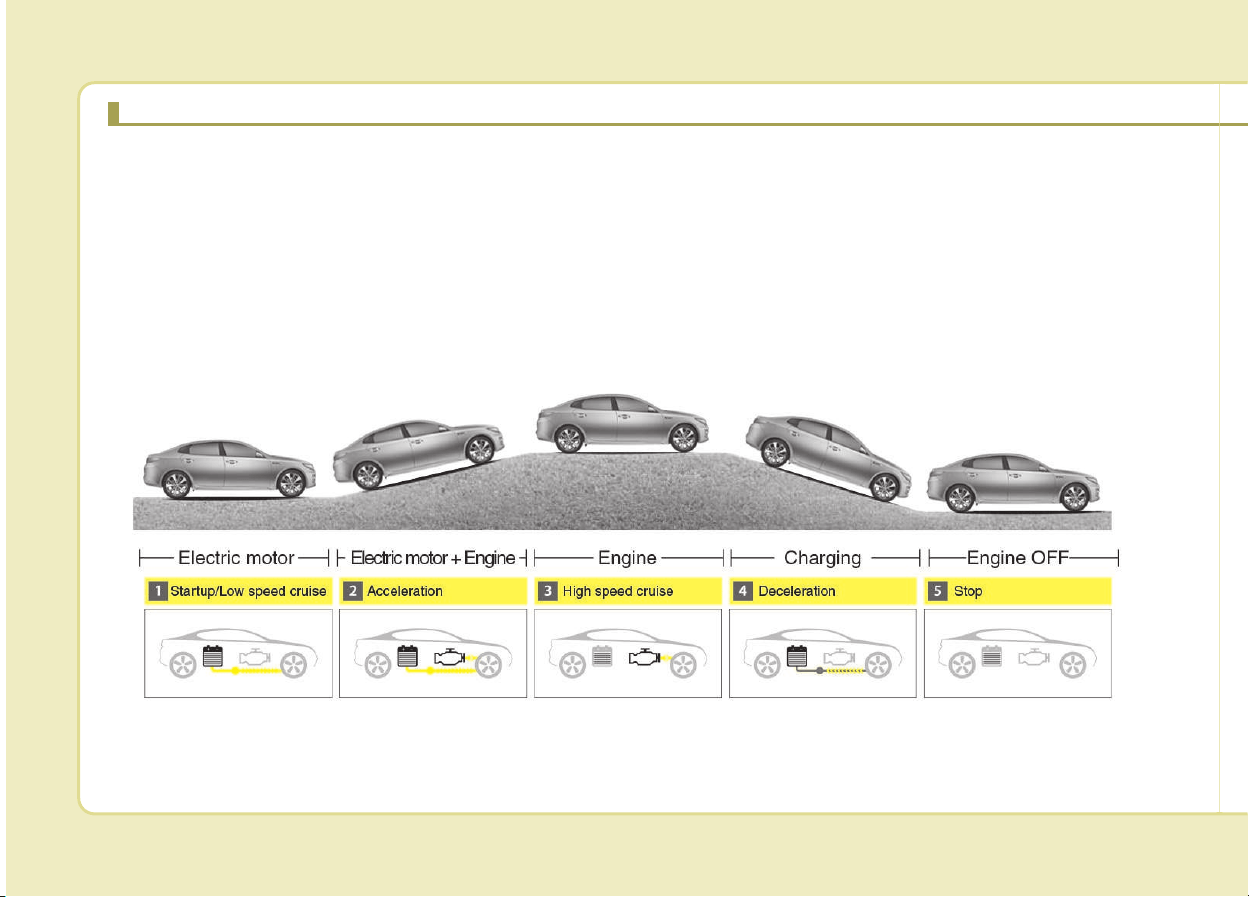This screenshot has height=897, width=1249.
Task: Click the last car stopped at the right
Action: [1011, 482]
